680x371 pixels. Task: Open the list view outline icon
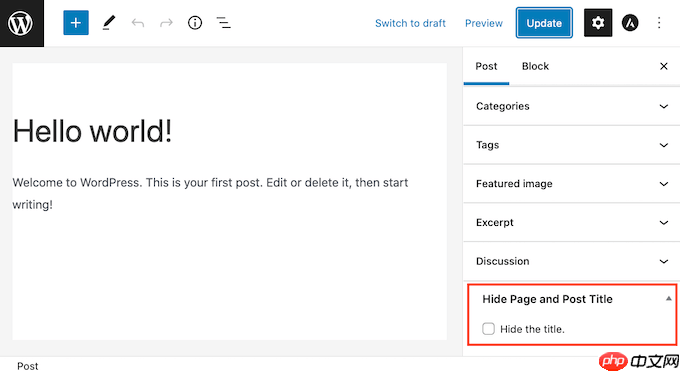pos(223,23)
